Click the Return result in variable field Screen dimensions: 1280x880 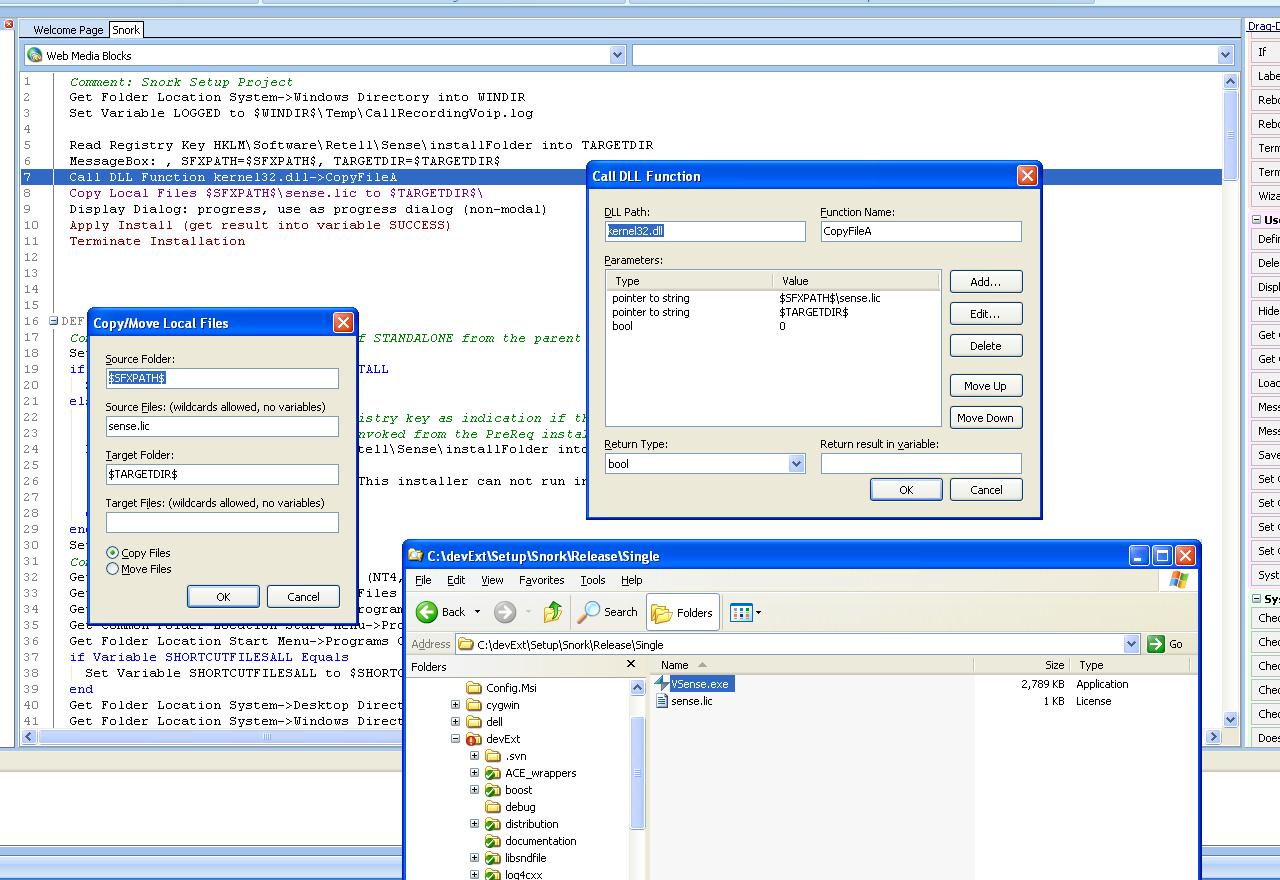[x=921, y=463]
